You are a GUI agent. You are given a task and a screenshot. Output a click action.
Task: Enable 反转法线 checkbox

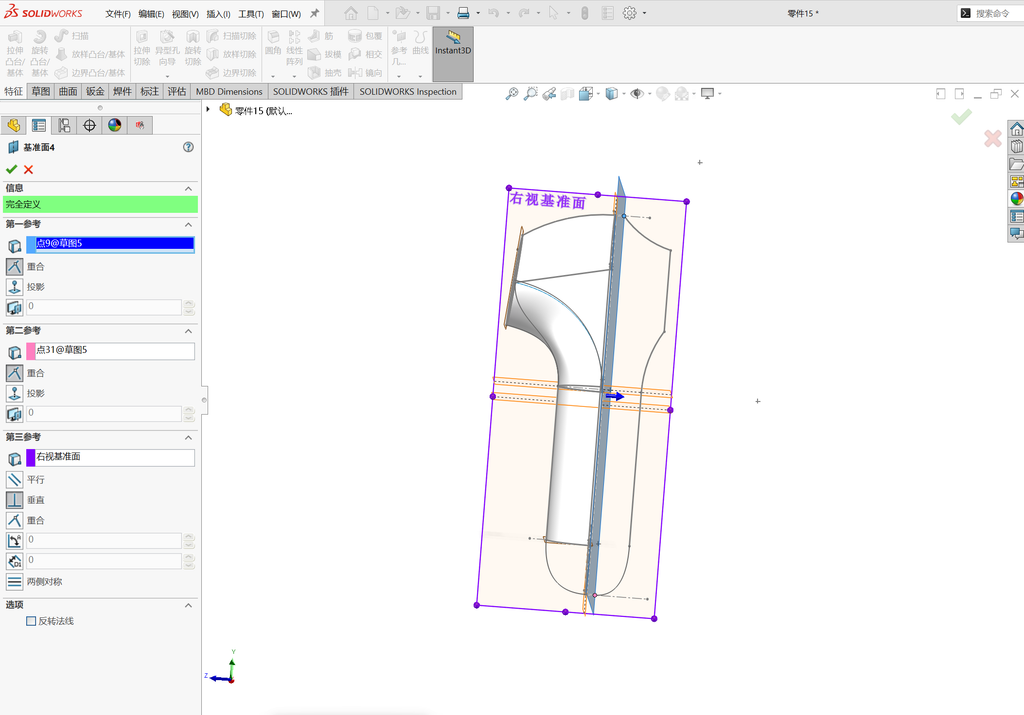pos(31,621)
